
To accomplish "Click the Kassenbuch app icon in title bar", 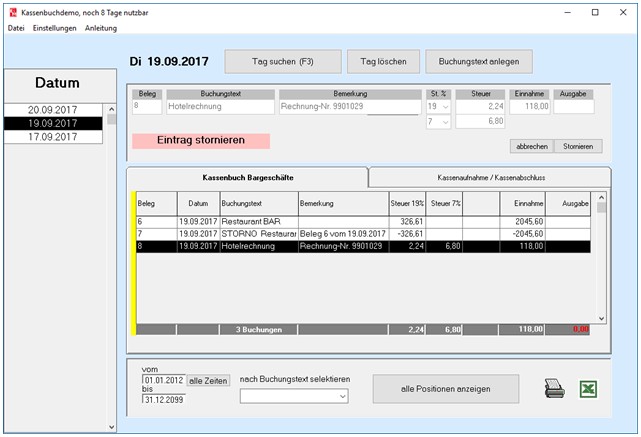I will [x=13, y=12].
